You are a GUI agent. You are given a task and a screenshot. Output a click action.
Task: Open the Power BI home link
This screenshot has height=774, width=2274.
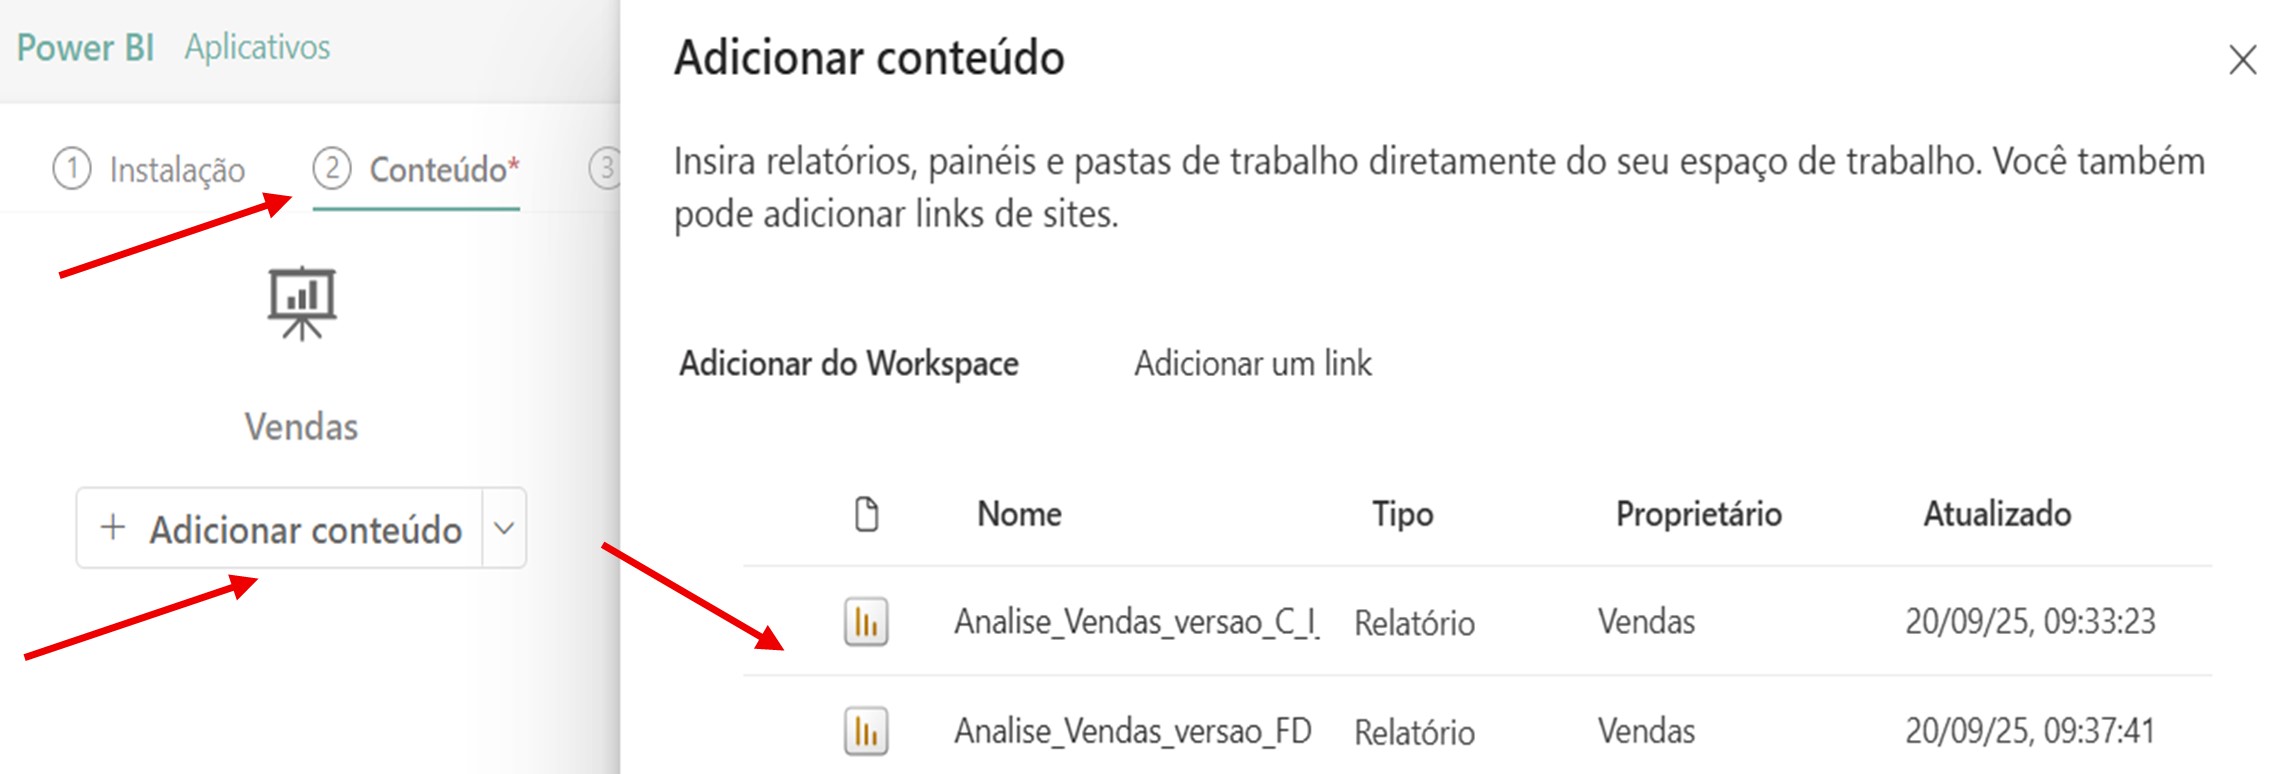[x=85, y=47]
